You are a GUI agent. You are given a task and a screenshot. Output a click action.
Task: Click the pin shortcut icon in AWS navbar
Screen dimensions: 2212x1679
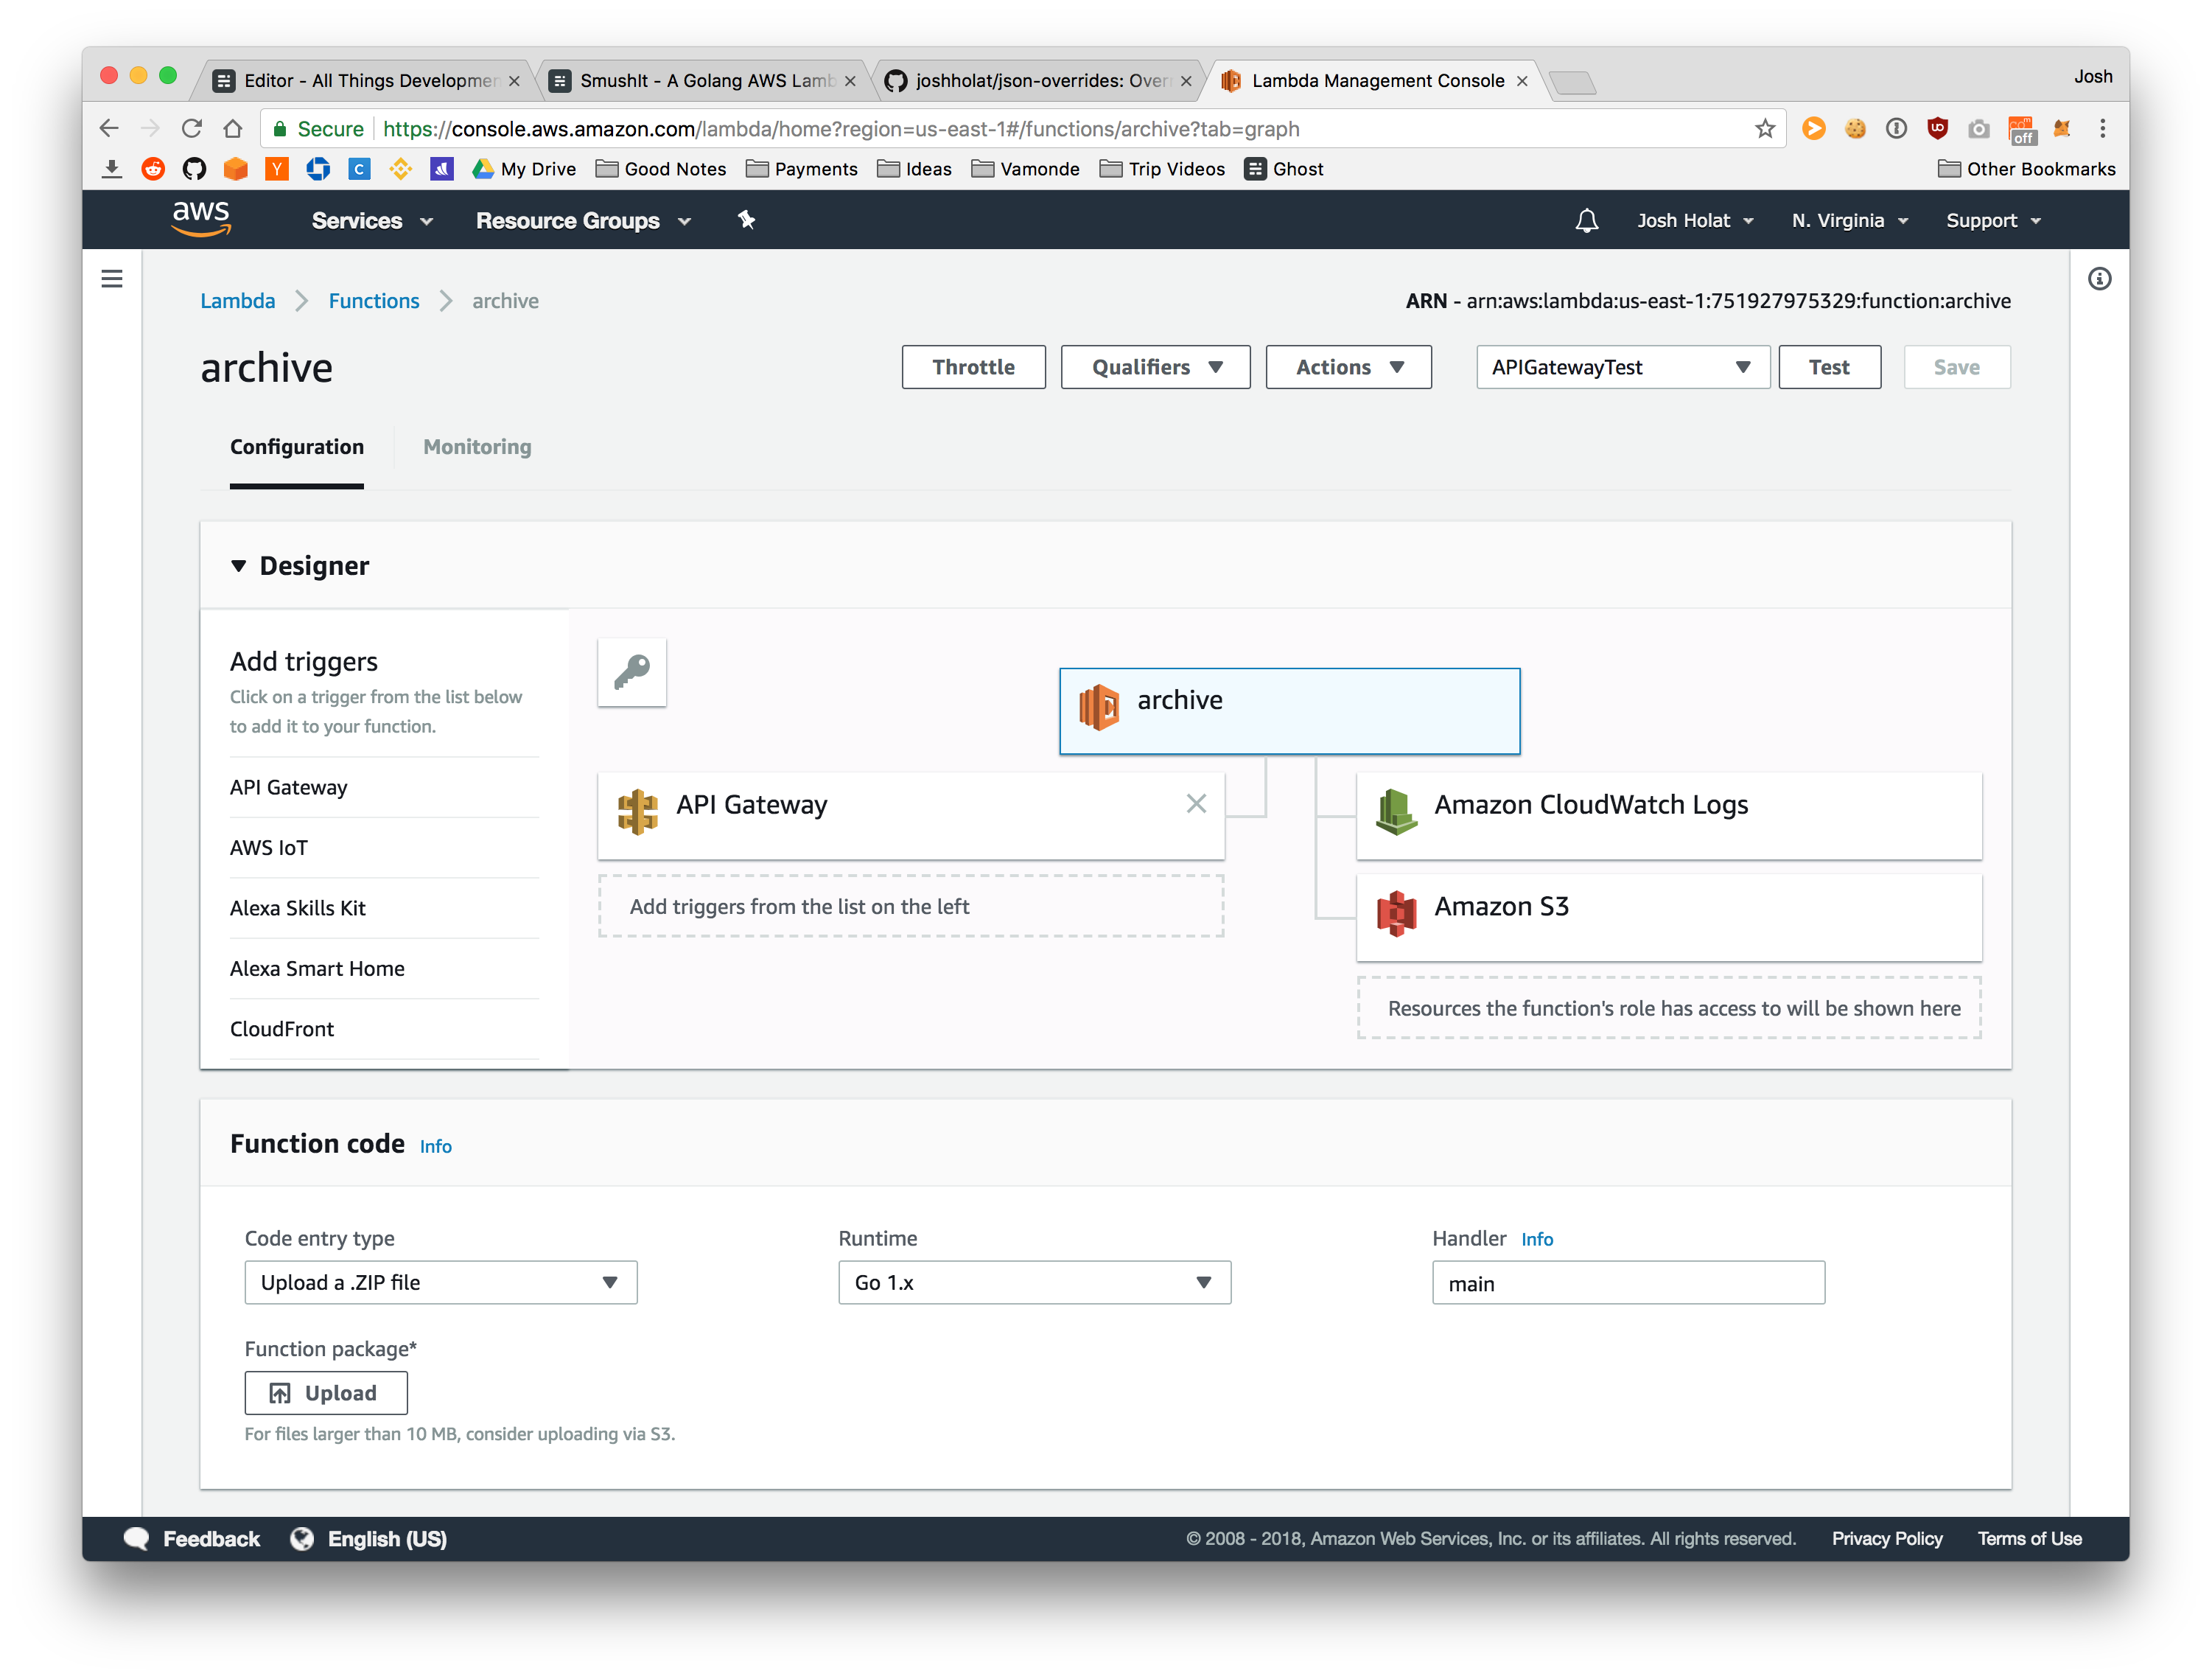pyautogui.click(x=746, y=220)
